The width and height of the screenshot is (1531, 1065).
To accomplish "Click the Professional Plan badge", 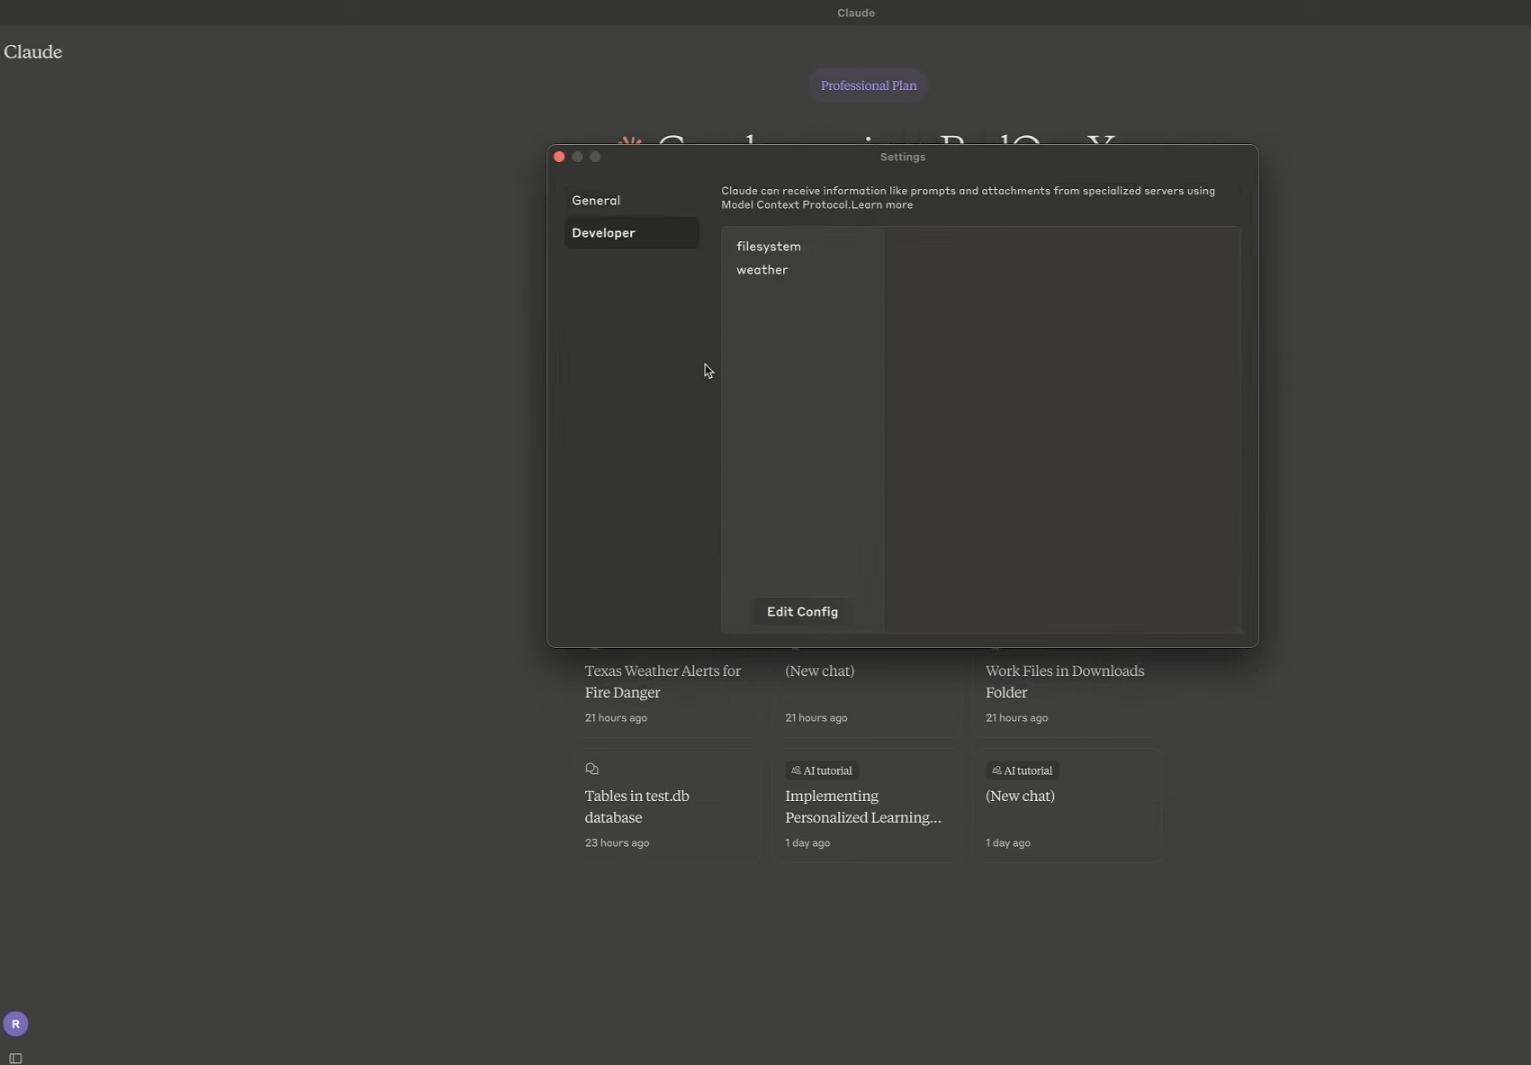I will [867, 84].
